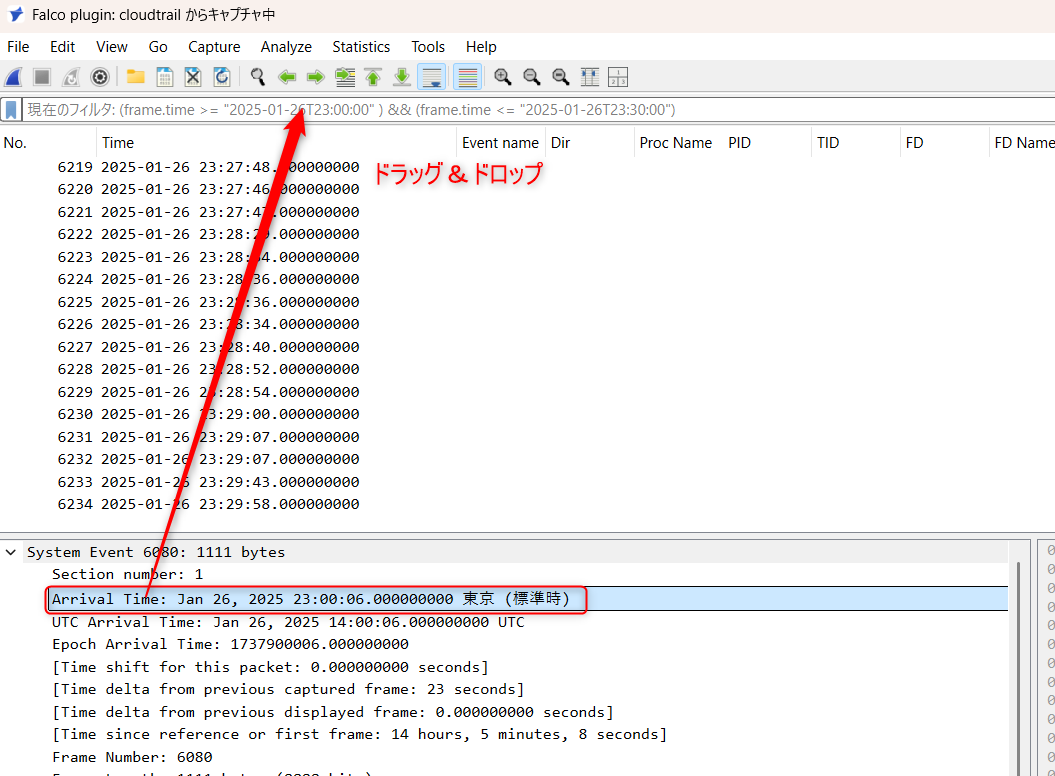Sort by the FD column header
The width and height of the screenshot is (1055, 776).
point(945,143)
